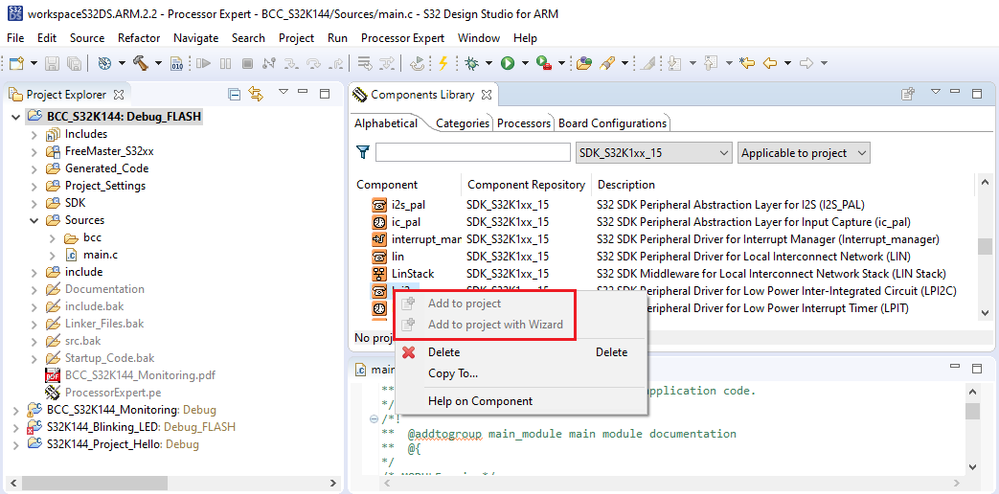
Task: Open the Refactor menu
Action: point(139,38)
